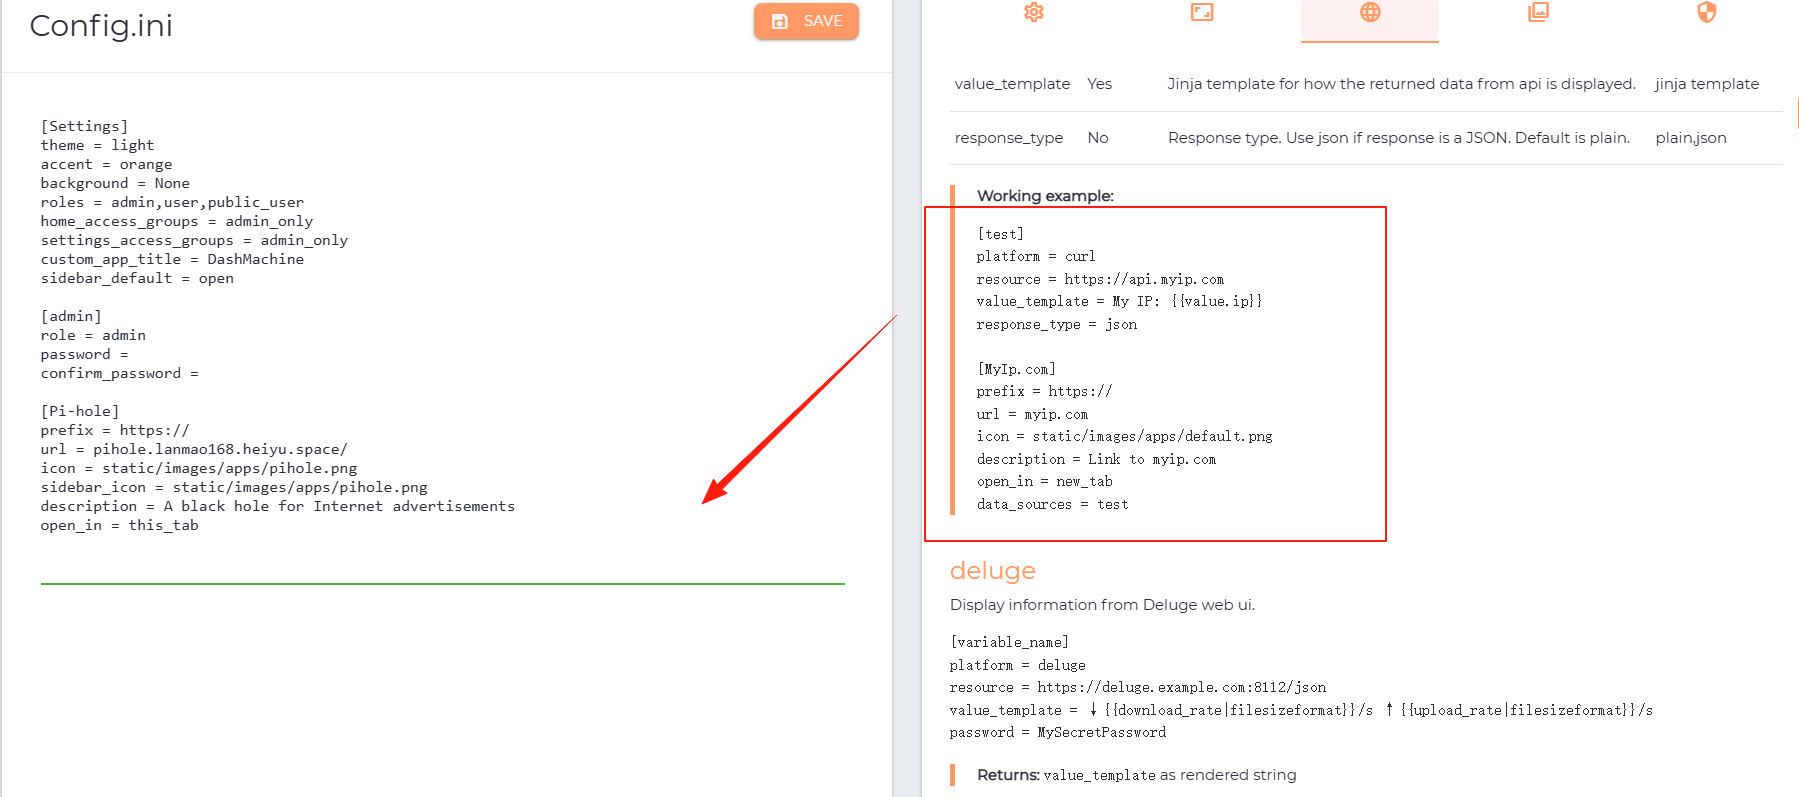Click 'Display information from Deluge web ui.' text
Screen dimensions: 1799x797
tap(1102, 605)
